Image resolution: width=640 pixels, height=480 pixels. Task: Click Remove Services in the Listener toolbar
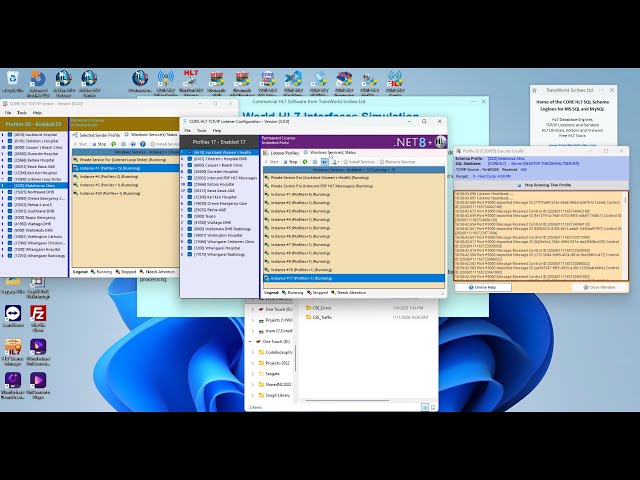(x=396, y=161)
